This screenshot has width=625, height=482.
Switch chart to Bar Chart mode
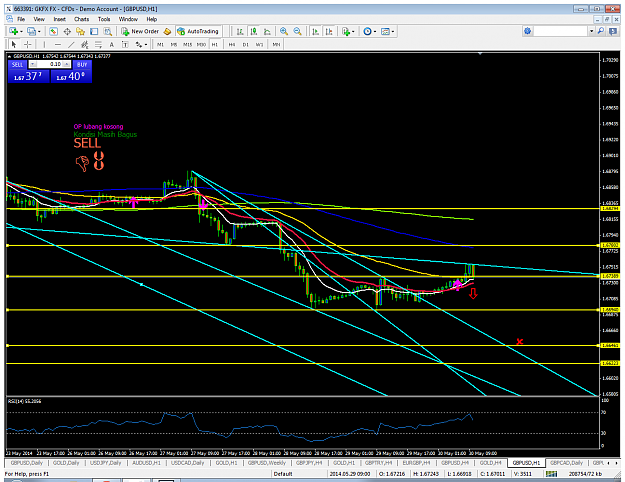(240, 31)
